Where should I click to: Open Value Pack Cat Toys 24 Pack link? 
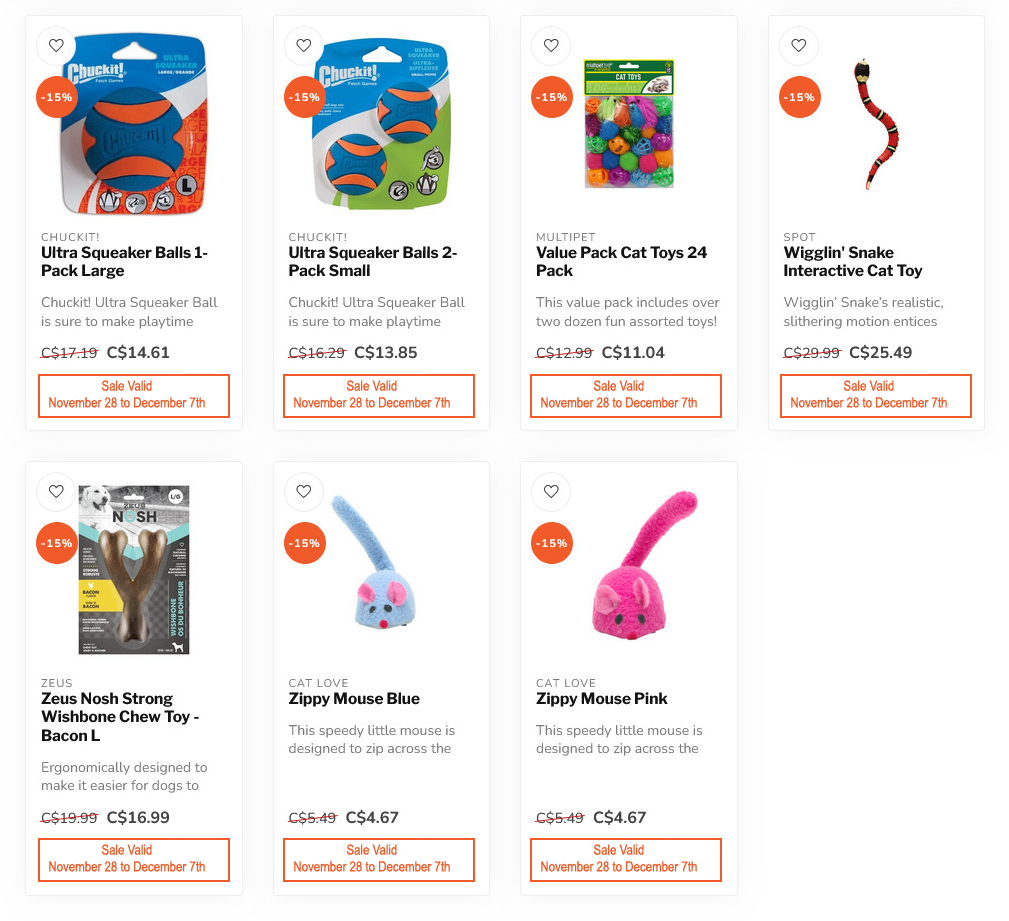pos(621,261)
